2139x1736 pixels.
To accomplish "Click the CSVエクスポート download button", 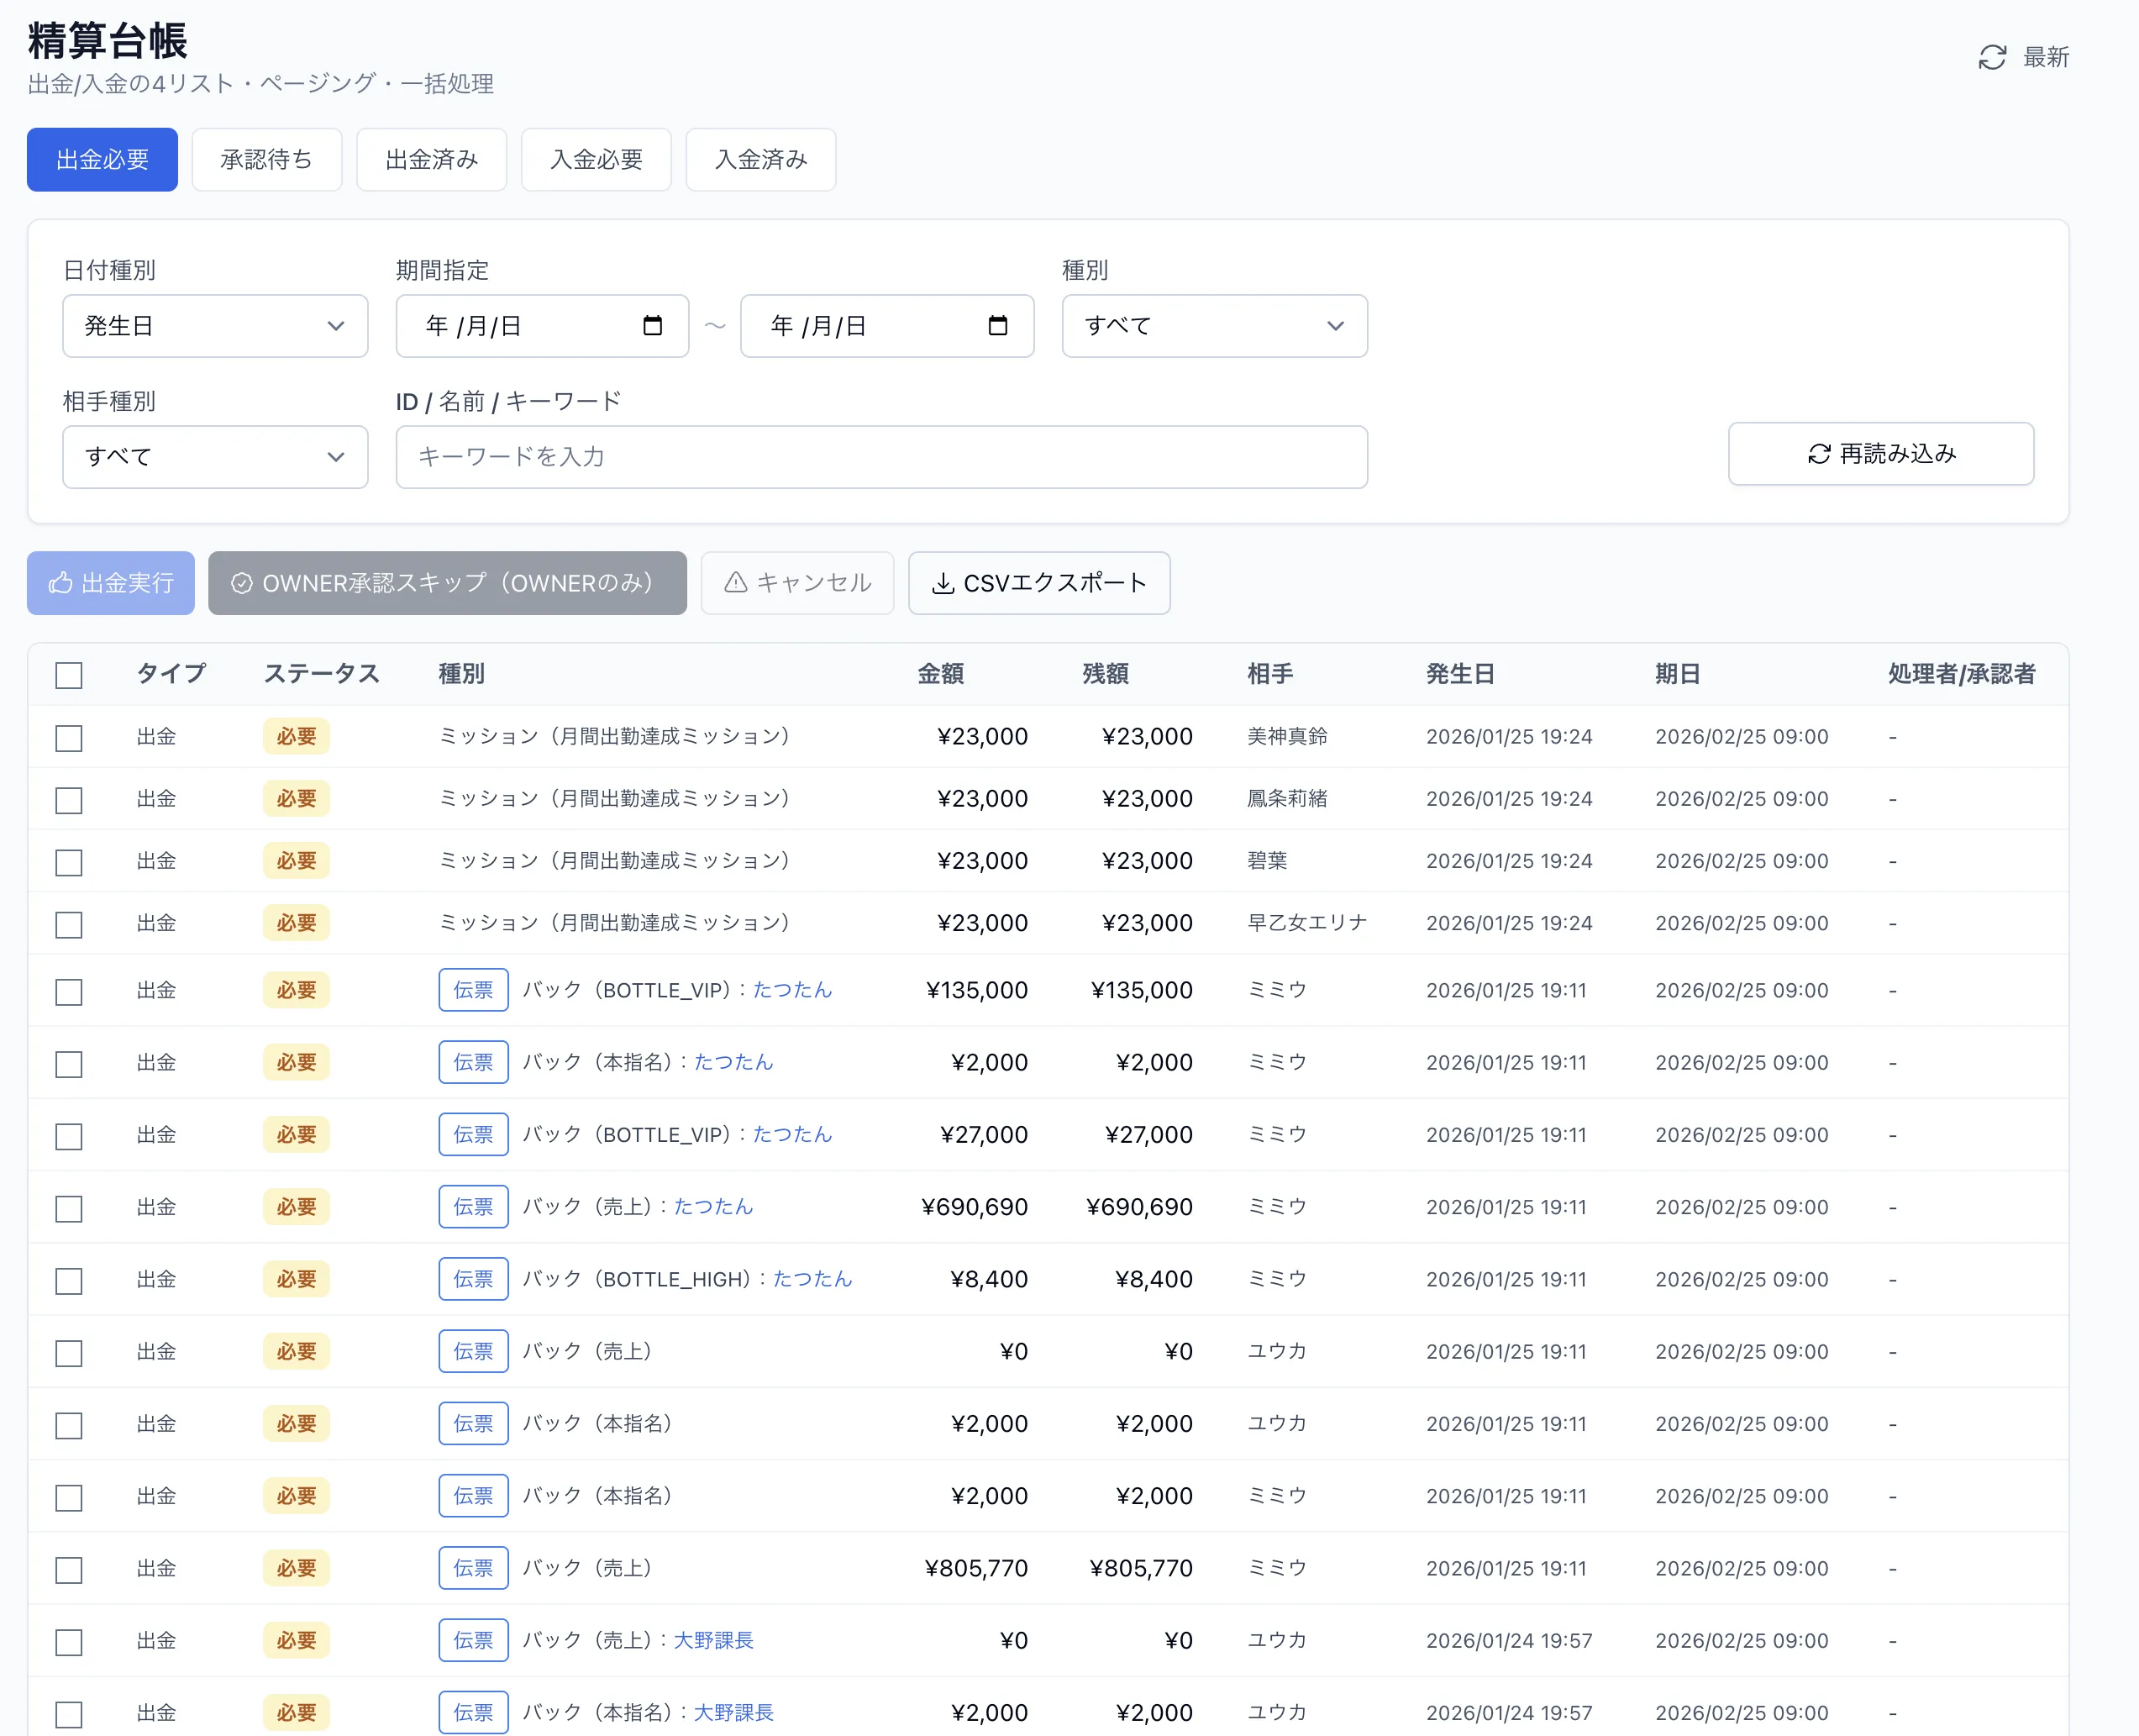I will pos(1038,583).
